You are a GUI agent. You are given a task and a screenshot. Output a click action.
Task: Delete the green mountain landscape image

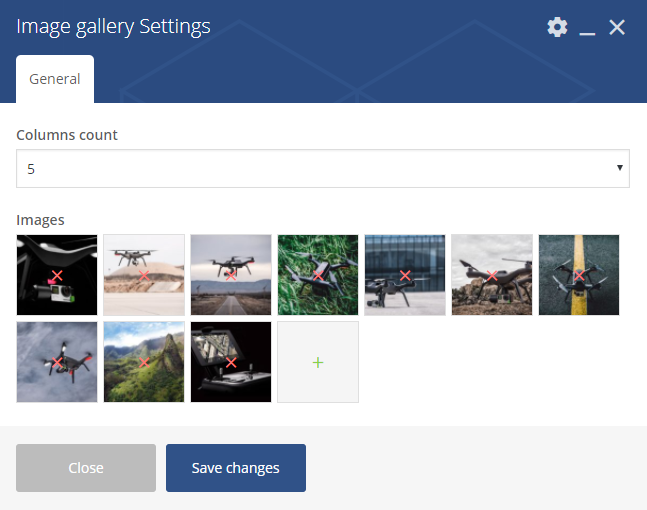click(x=144, y=362)
